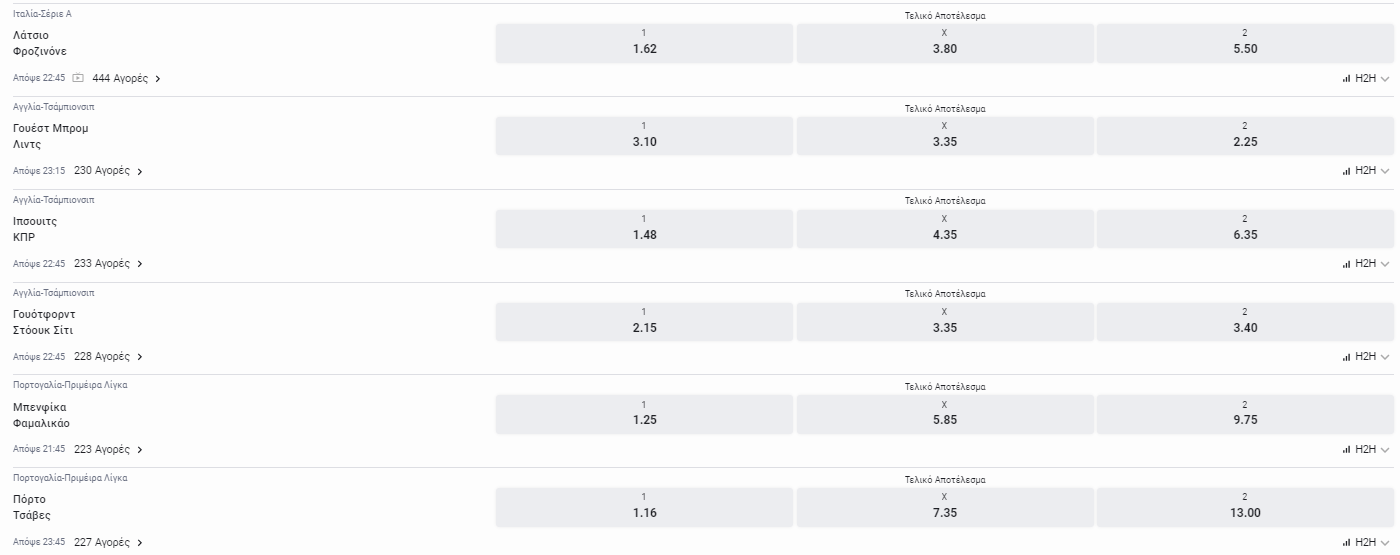Pick the draw at 3.35 for Γουέστ Μπρομ–Λιντς

pos(945,136)
